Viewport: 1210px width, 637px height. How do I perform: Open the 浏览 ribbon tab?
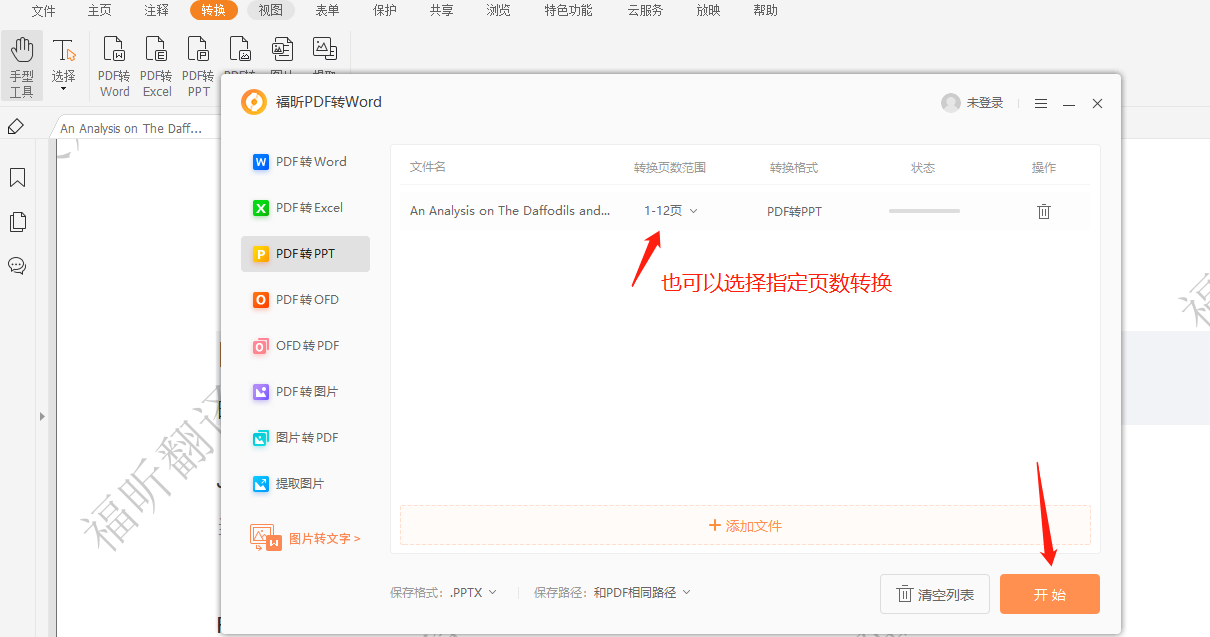click(498, 10)
